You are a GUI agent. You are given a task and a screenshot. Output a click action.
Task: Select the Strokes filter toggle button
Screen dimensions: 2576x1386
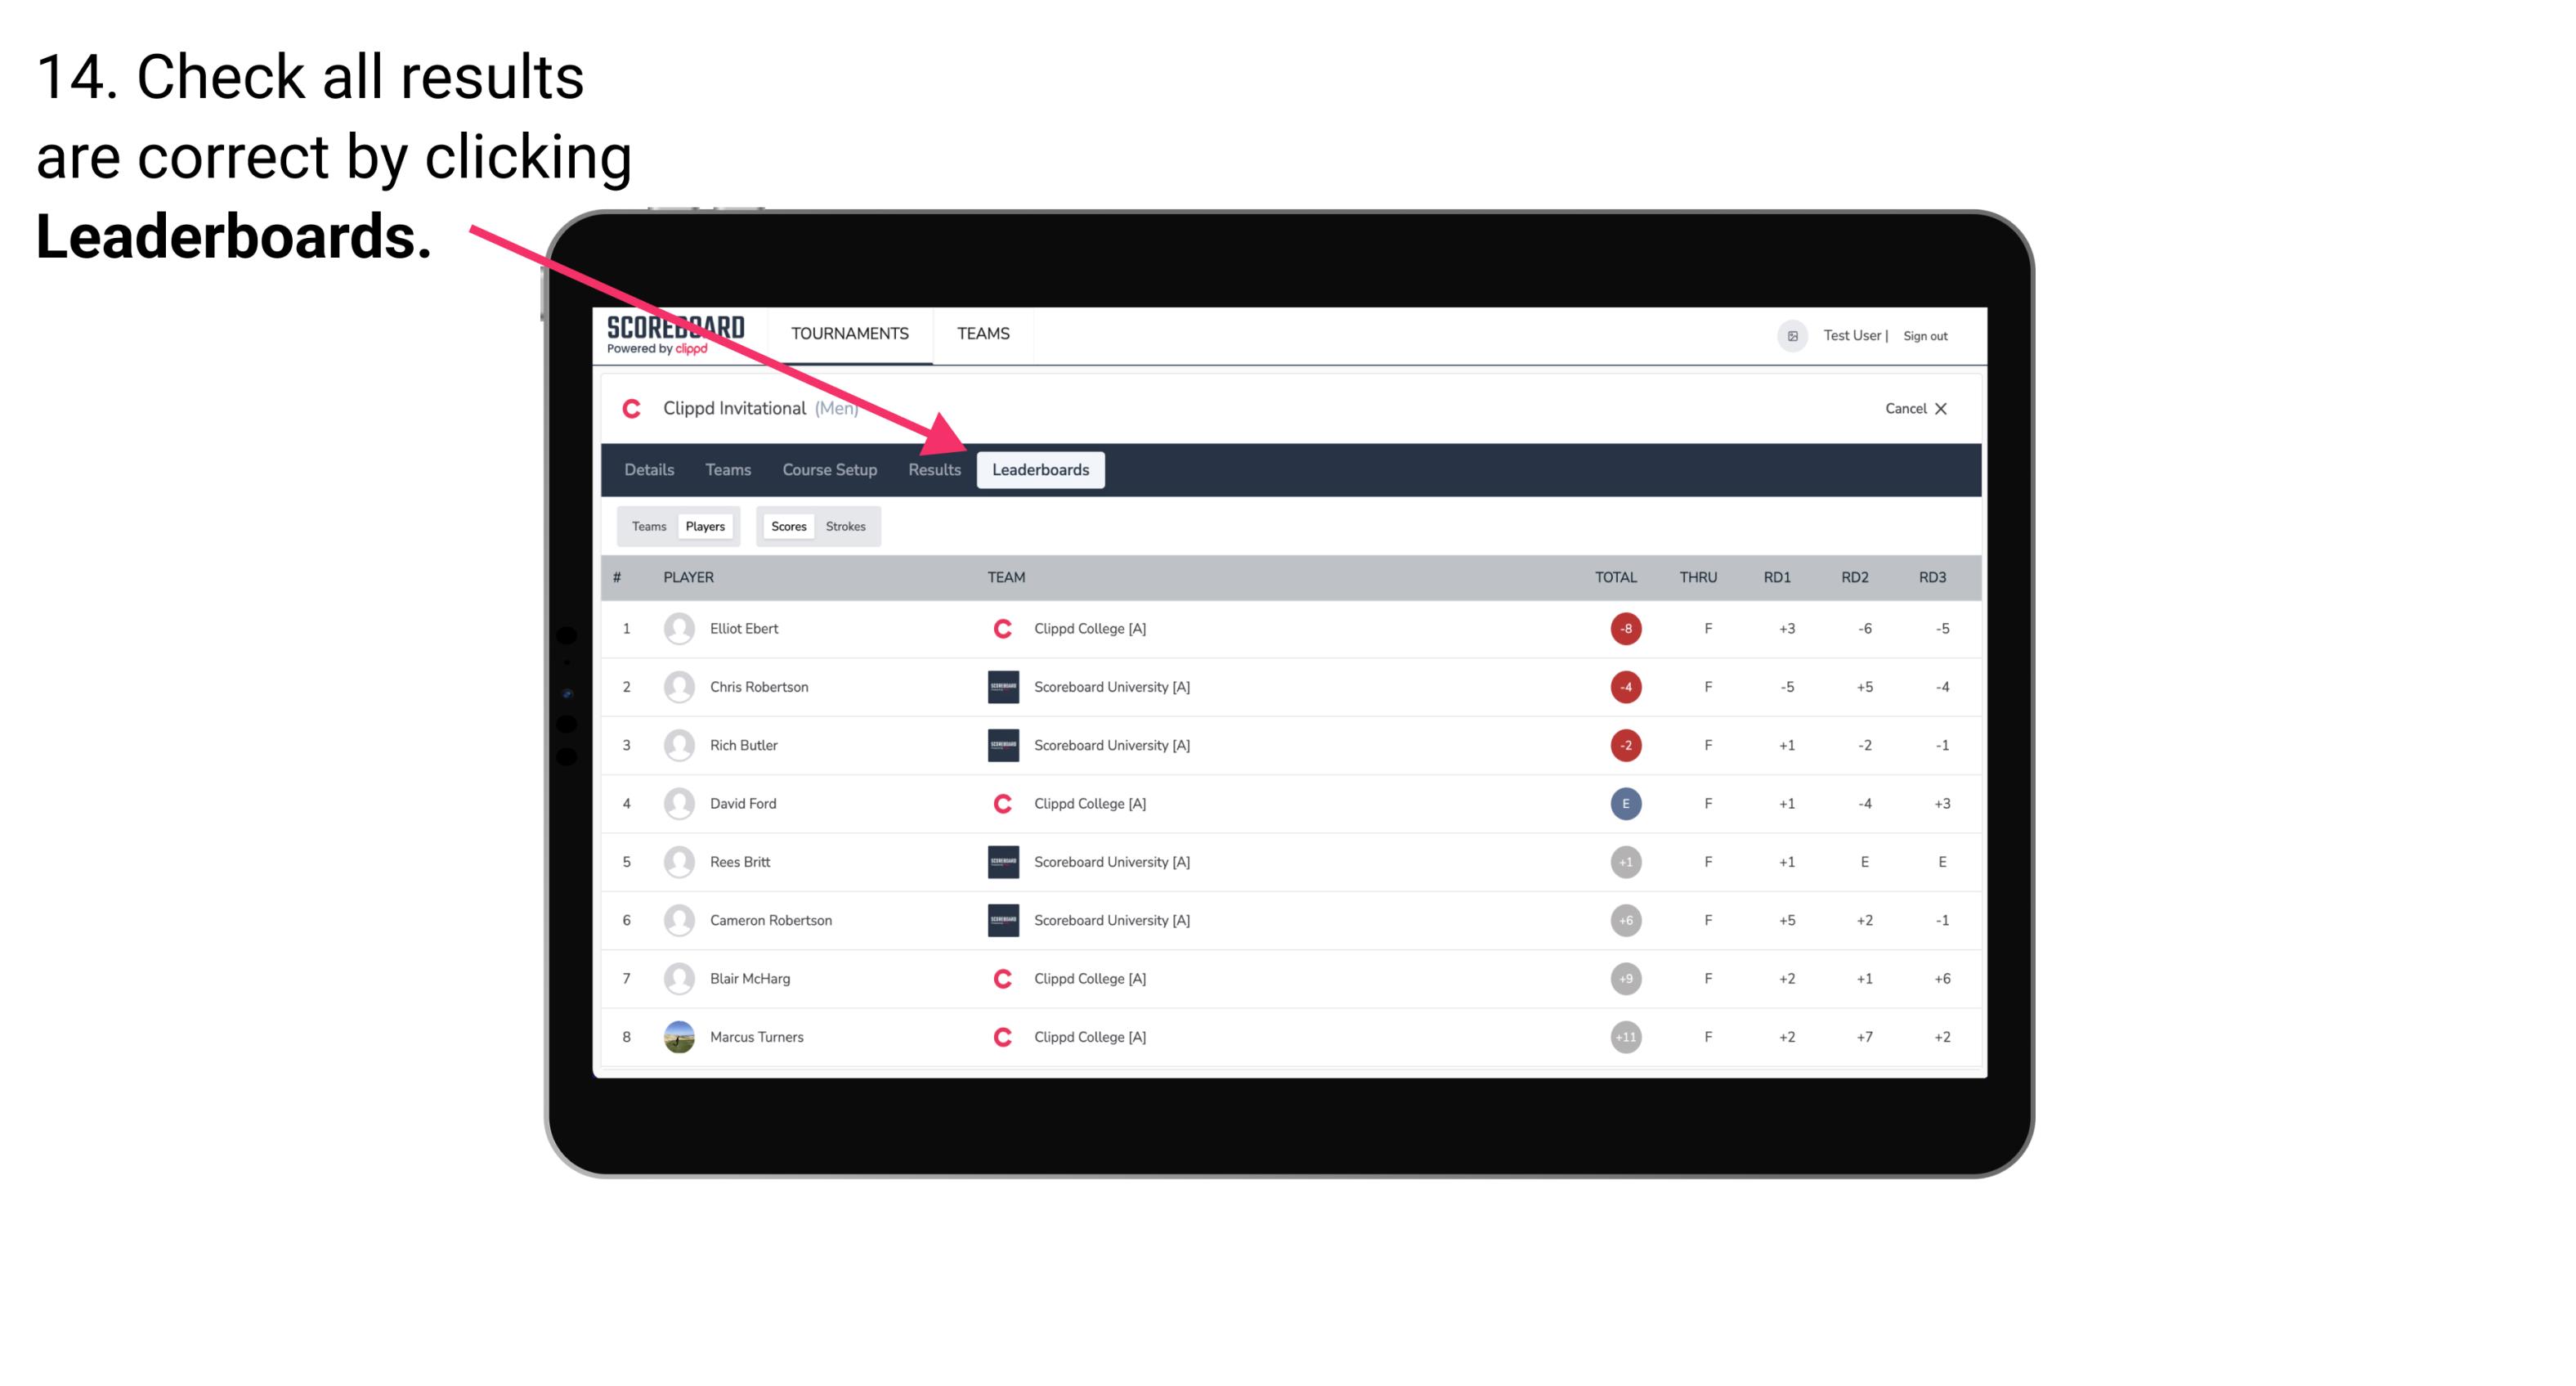846,526
